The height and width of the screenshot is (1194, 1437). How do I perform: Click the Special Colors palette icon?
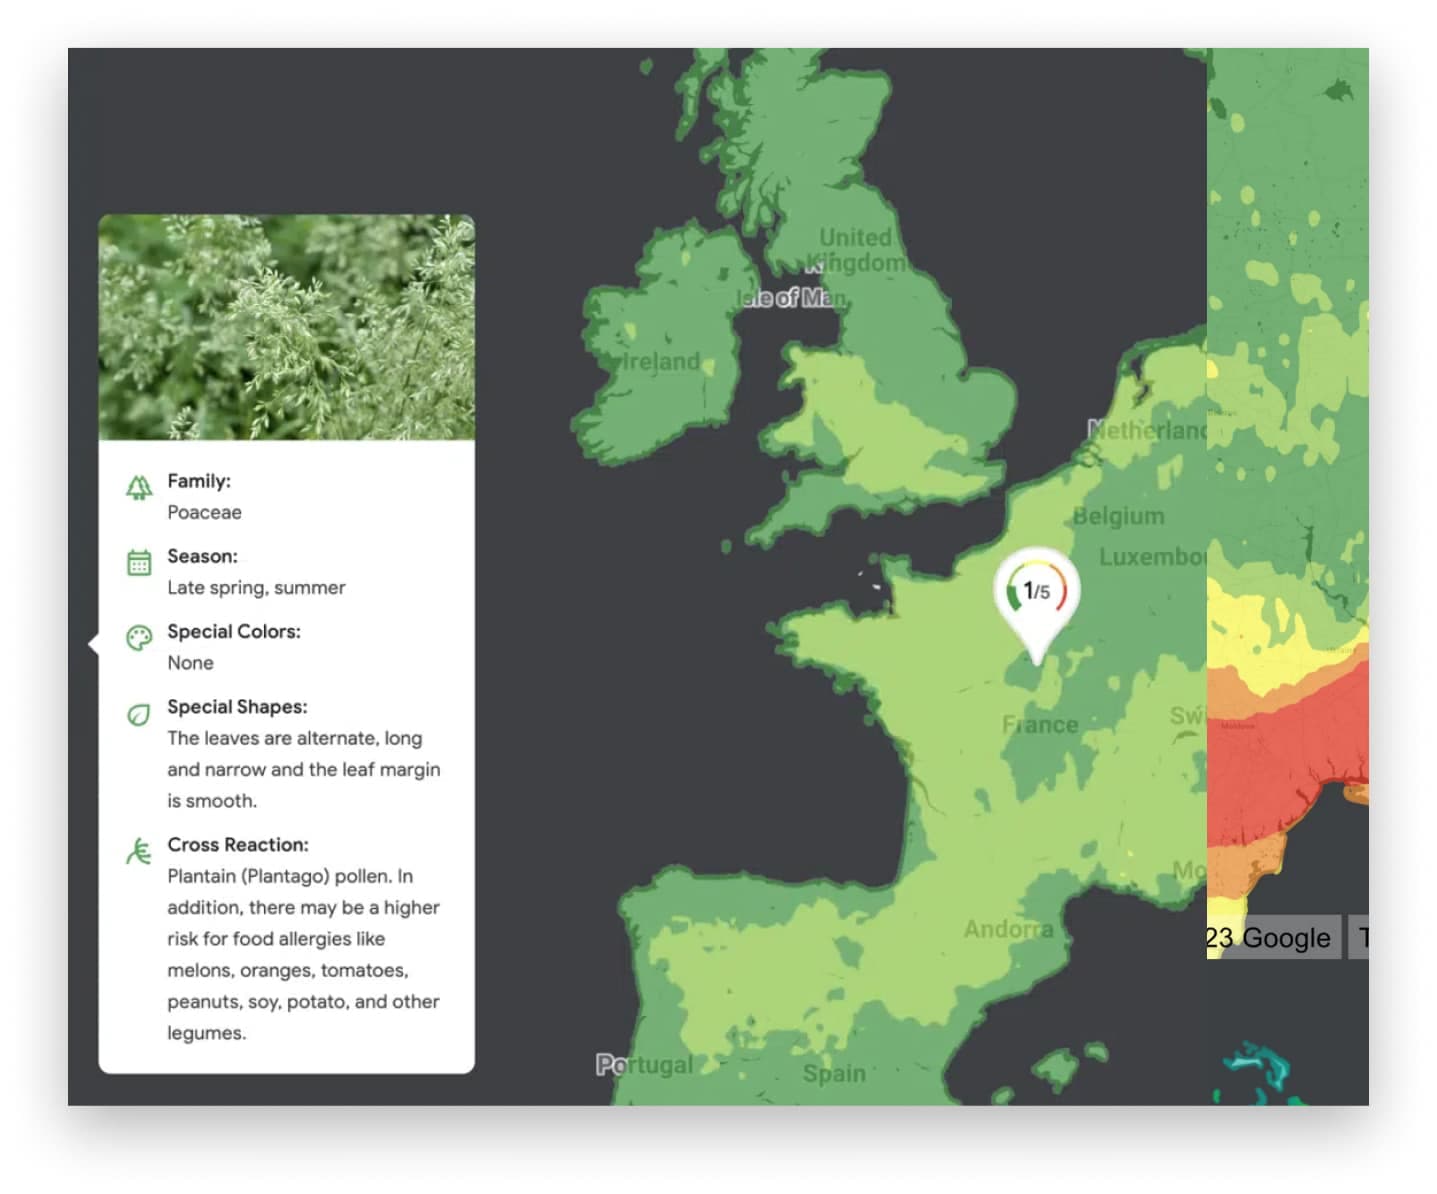click(139, 638)
